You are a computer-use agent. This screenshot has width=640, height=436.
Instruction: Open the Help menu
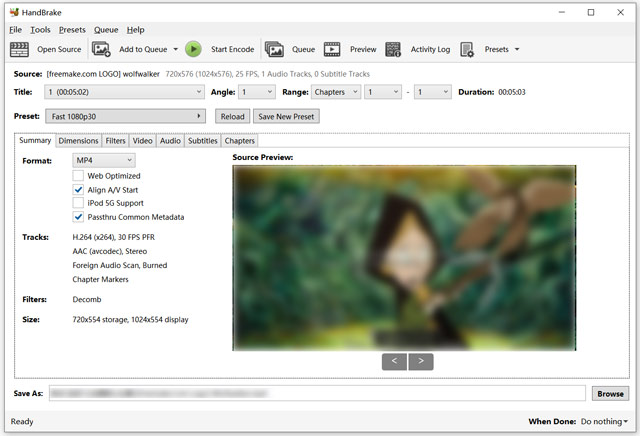[136, 30]
